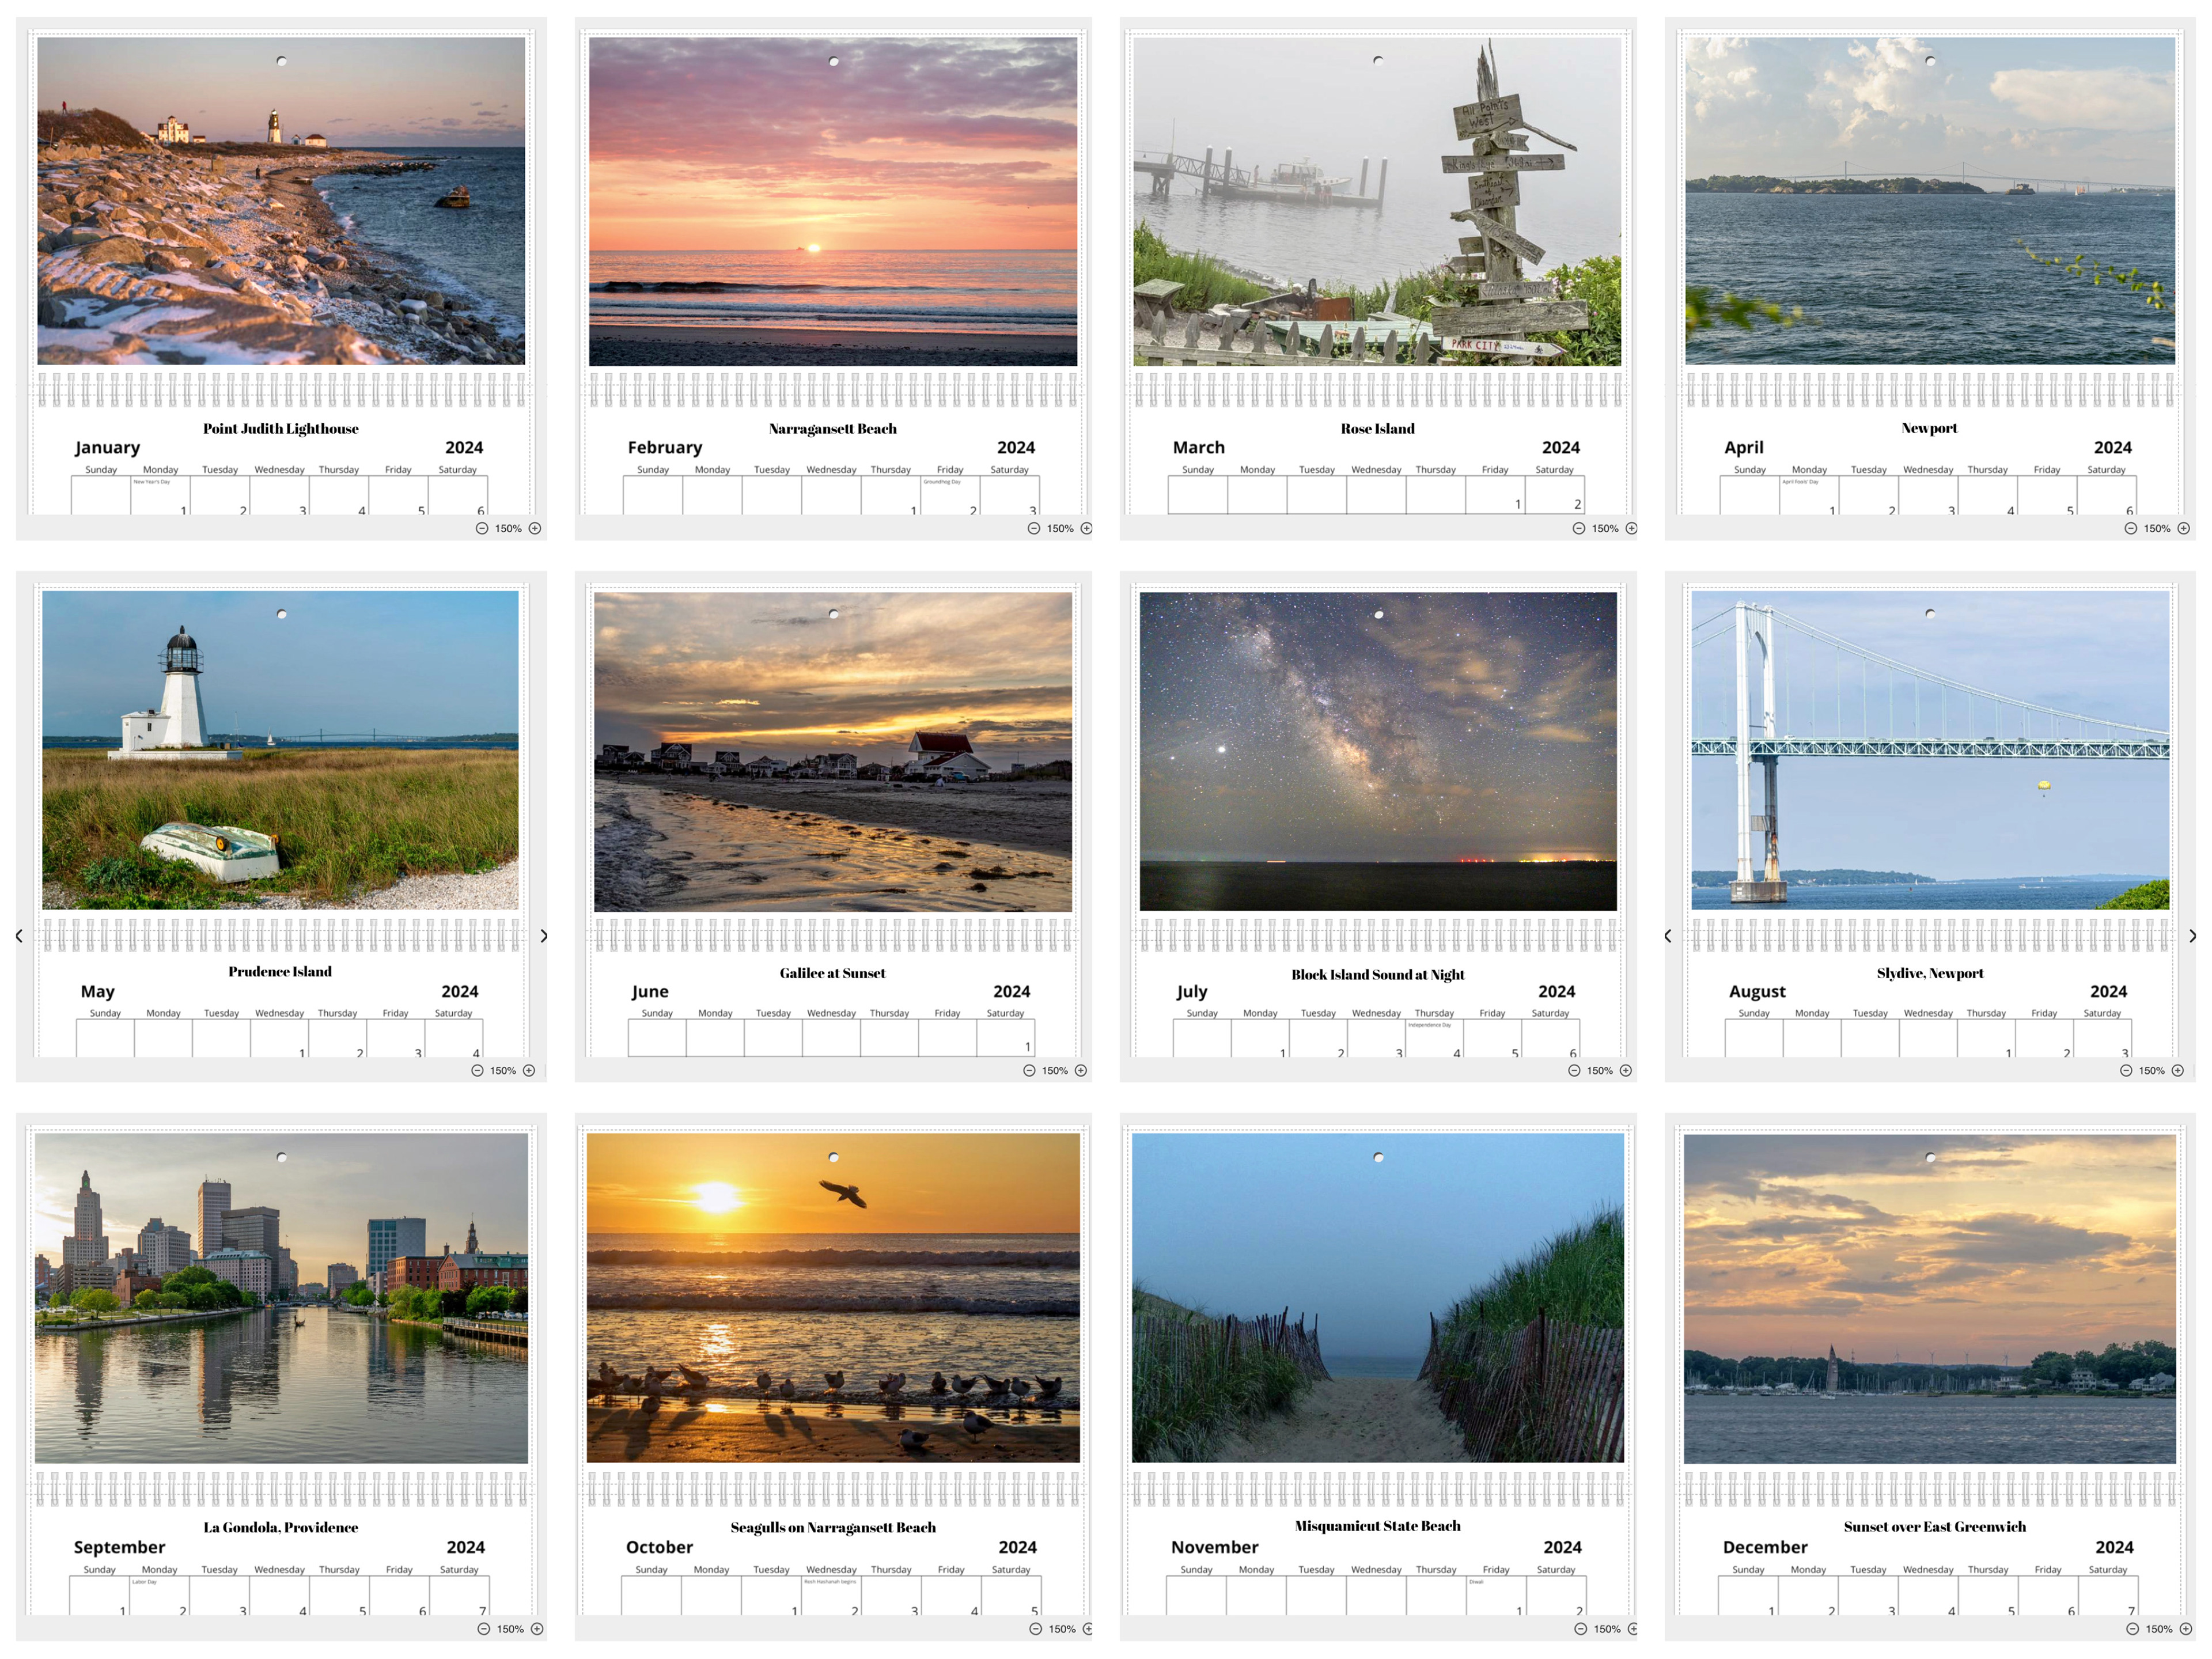
Task: Zoom in on the June Galilee page
Action: point(1080,1070)
